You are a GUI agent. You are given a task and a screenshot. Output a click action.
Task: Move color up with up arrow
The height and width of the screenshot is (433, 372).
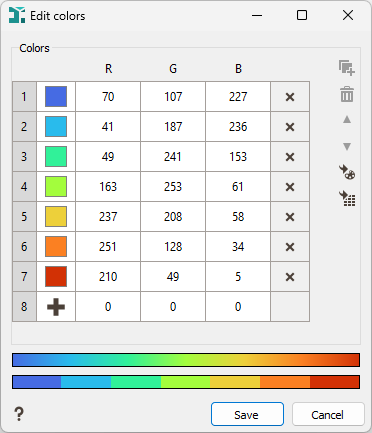[x=347, y=119]
